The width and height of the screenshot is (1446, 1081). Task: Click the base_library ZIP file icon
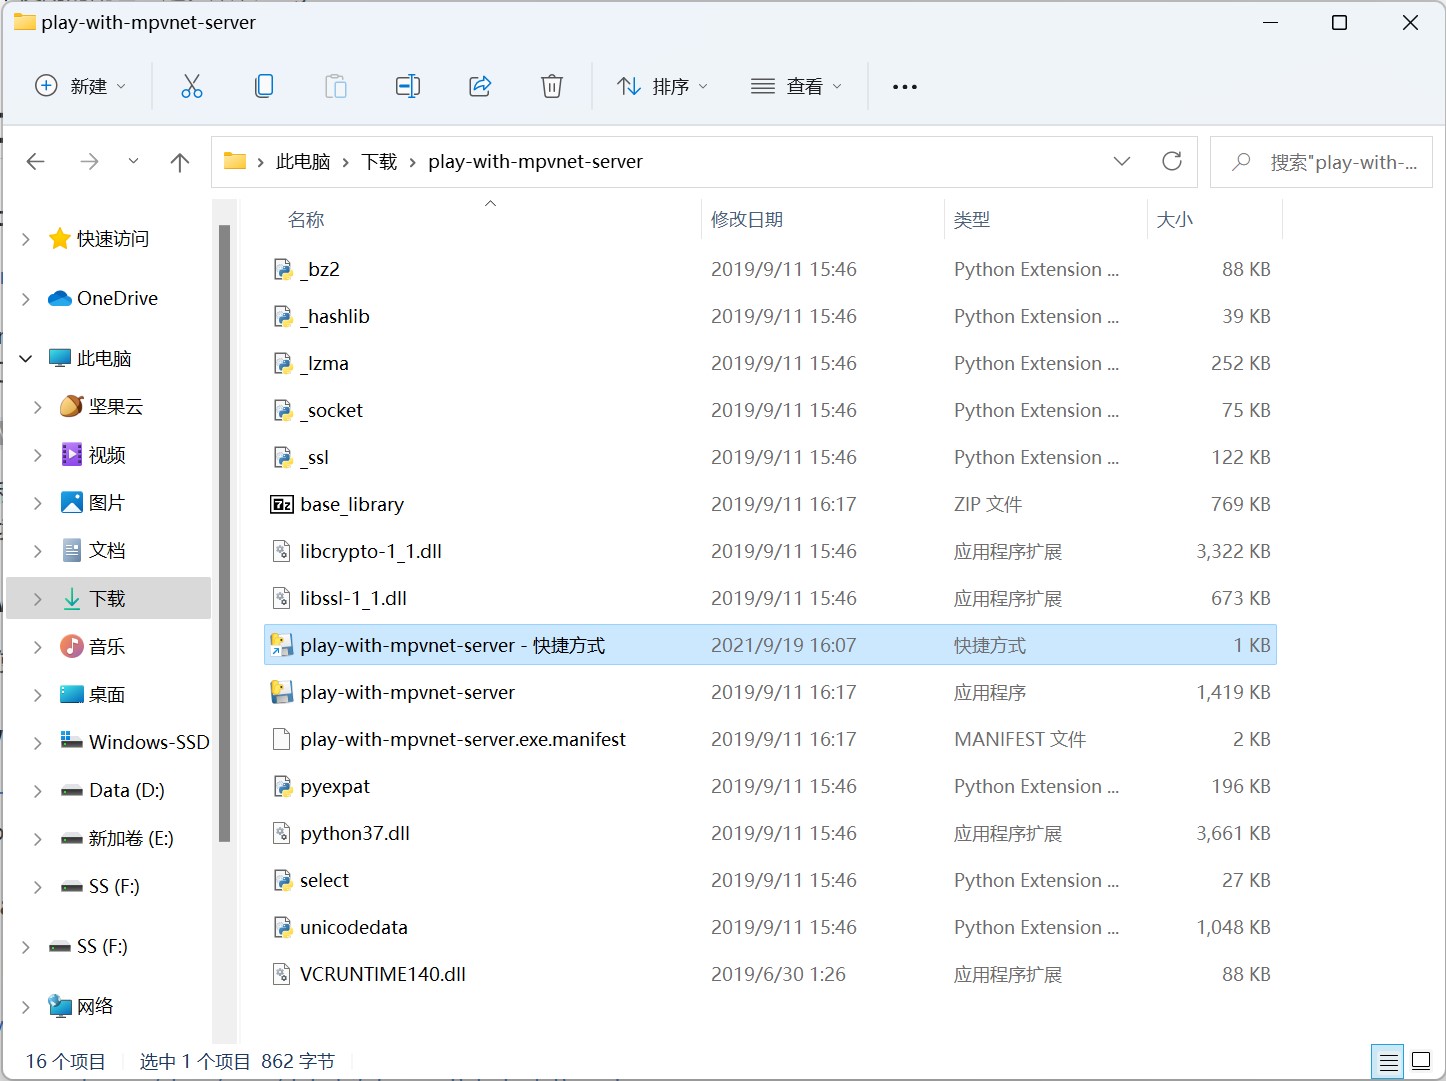point(282,505)
